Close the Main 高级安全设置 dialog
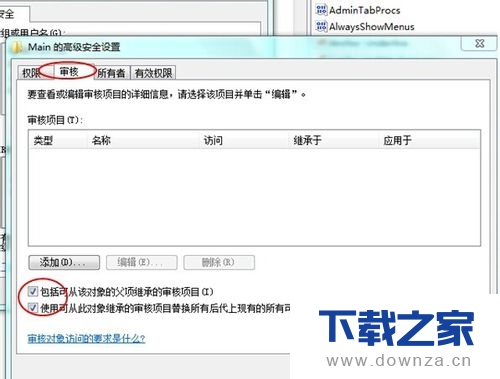This screenshot has width=500, height=379. [x=479, y=44]
